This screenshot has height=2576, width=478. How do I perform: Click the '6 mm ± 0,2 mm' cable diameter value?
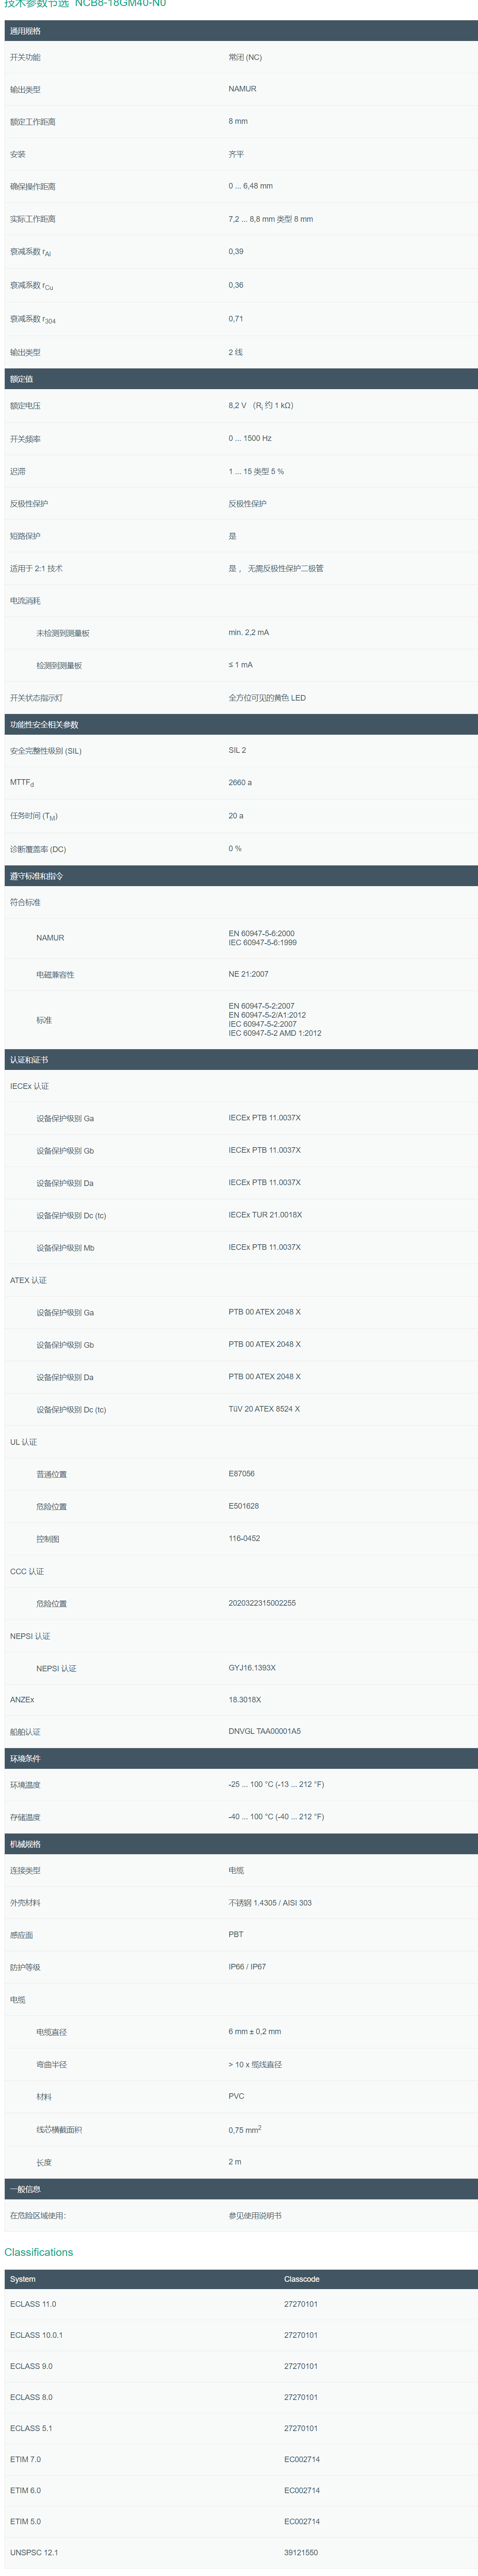pyautogui.click(x=255, y=2031)
